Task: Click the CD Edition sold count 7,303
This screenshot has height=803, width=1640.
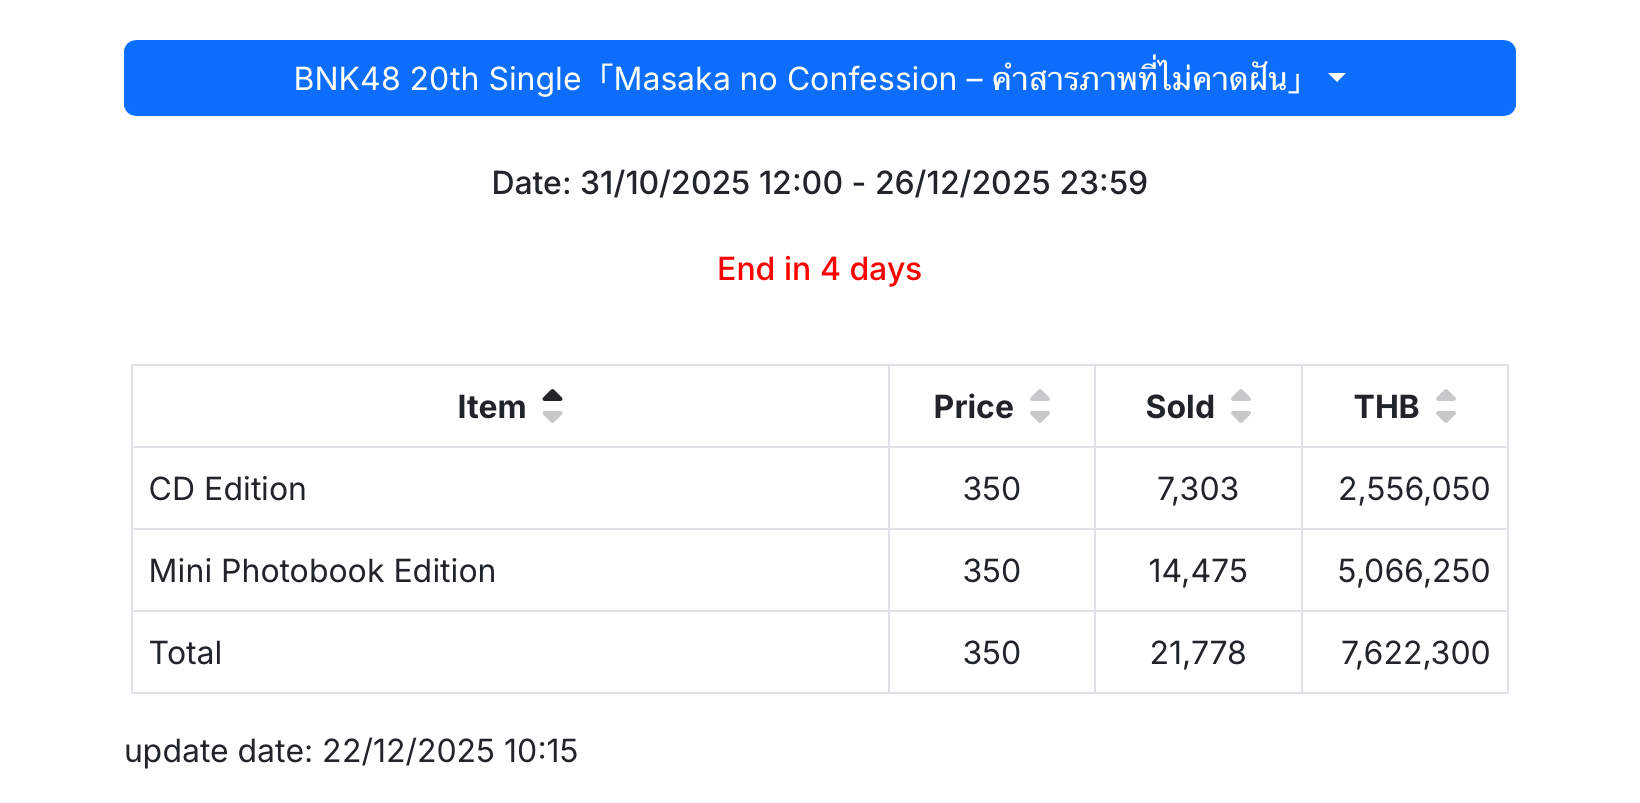Action: [1197, 489]
